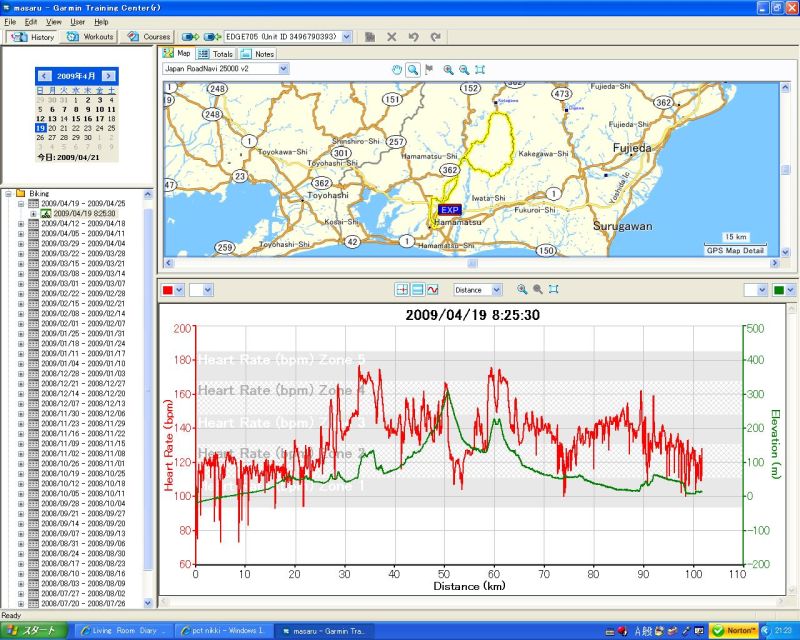Go to previous month in calendar
Image resolution: width=800 pixels, height=640 pixels.
click(44, 76)
